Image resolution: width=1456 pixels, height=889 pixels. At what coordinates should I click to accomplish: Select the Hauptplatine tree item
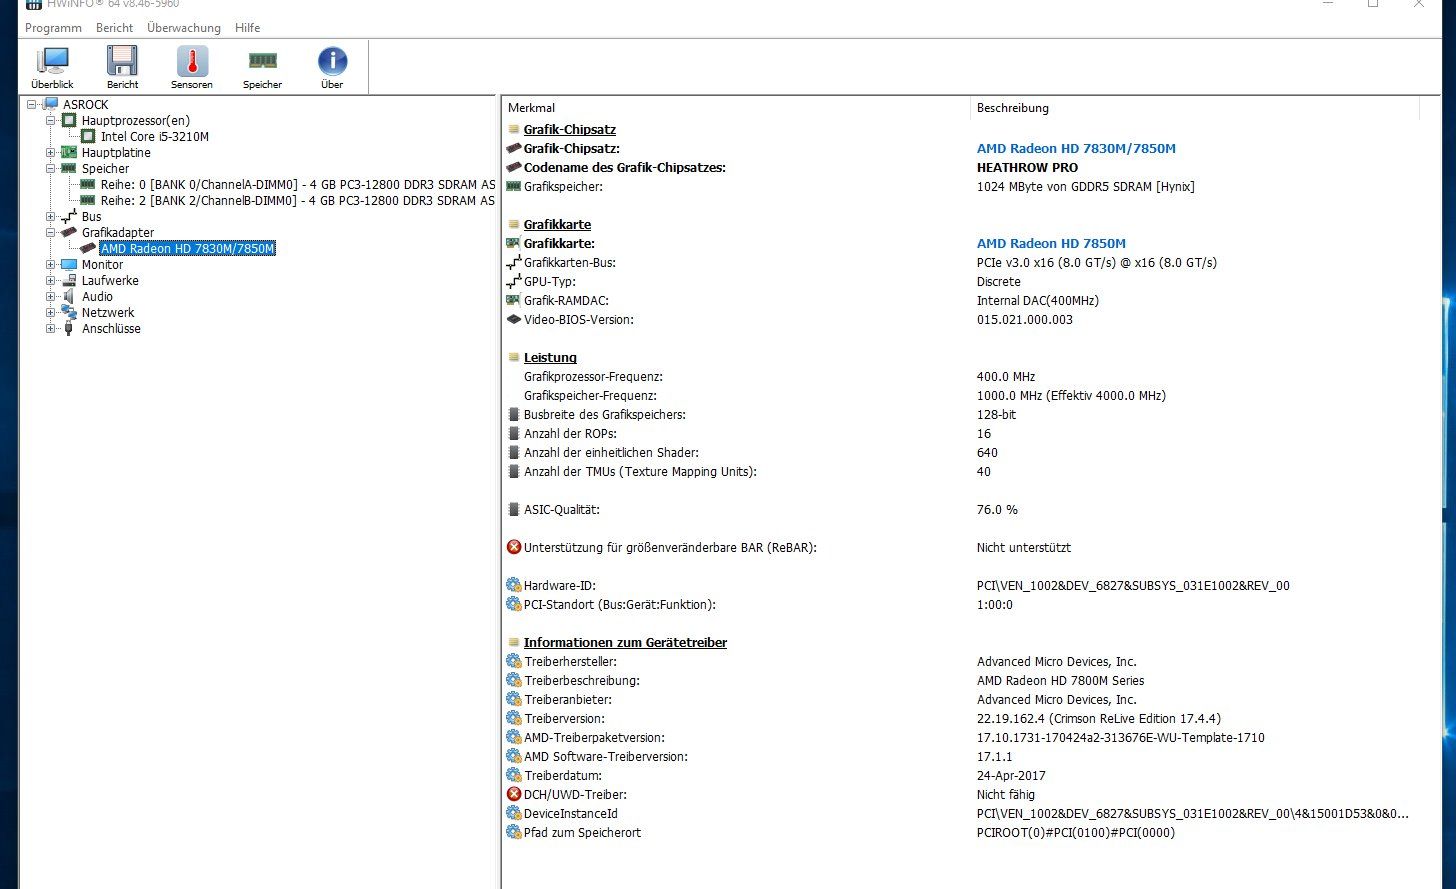point(116,152)
